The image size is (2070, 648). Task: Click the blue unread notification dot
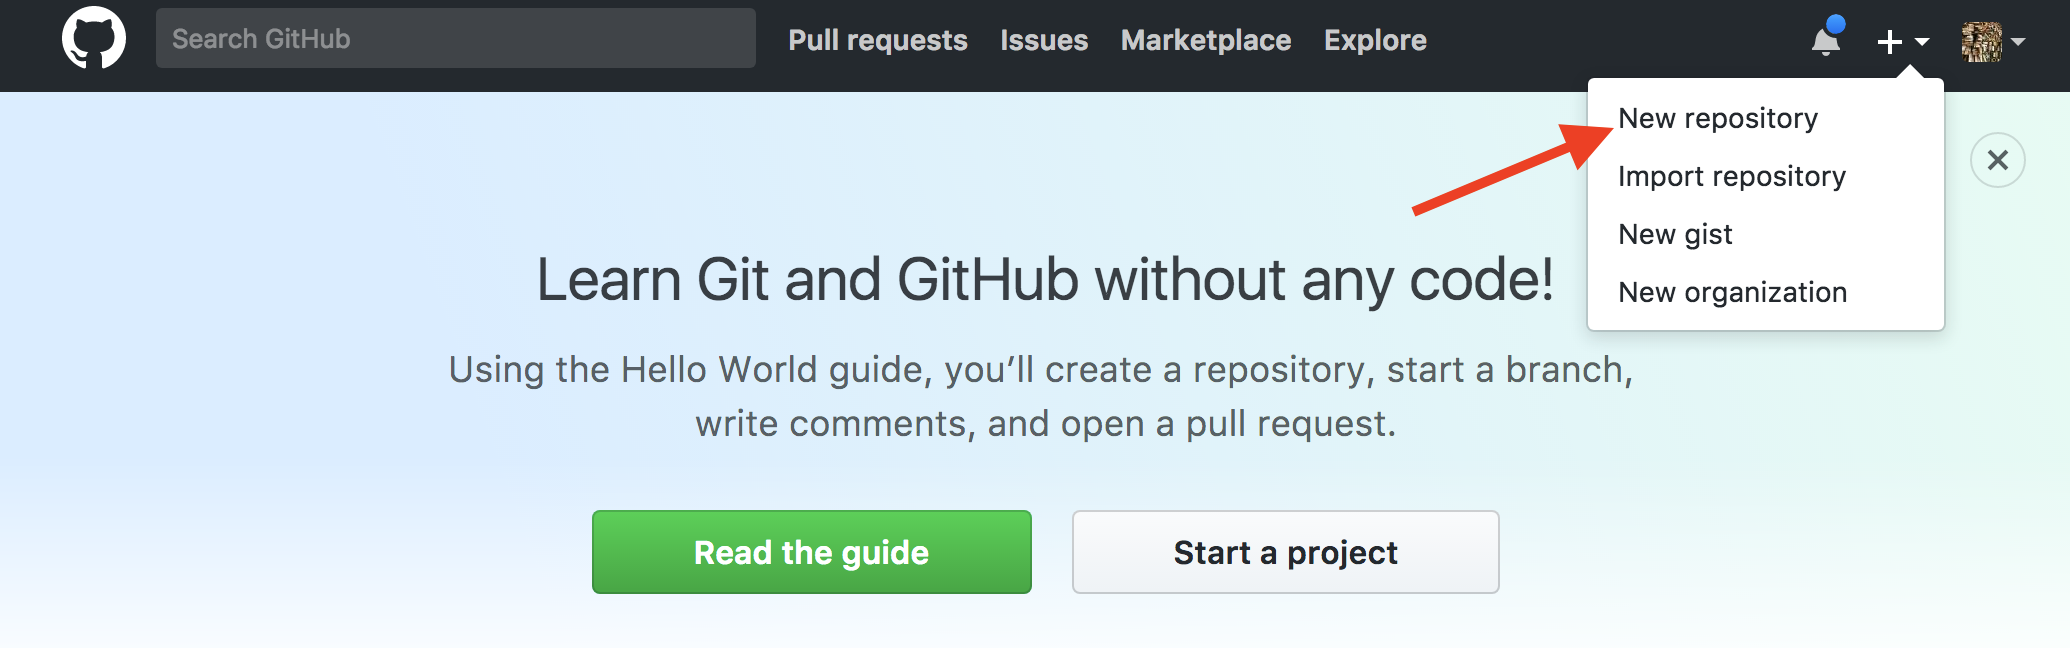coord(1835,24)
